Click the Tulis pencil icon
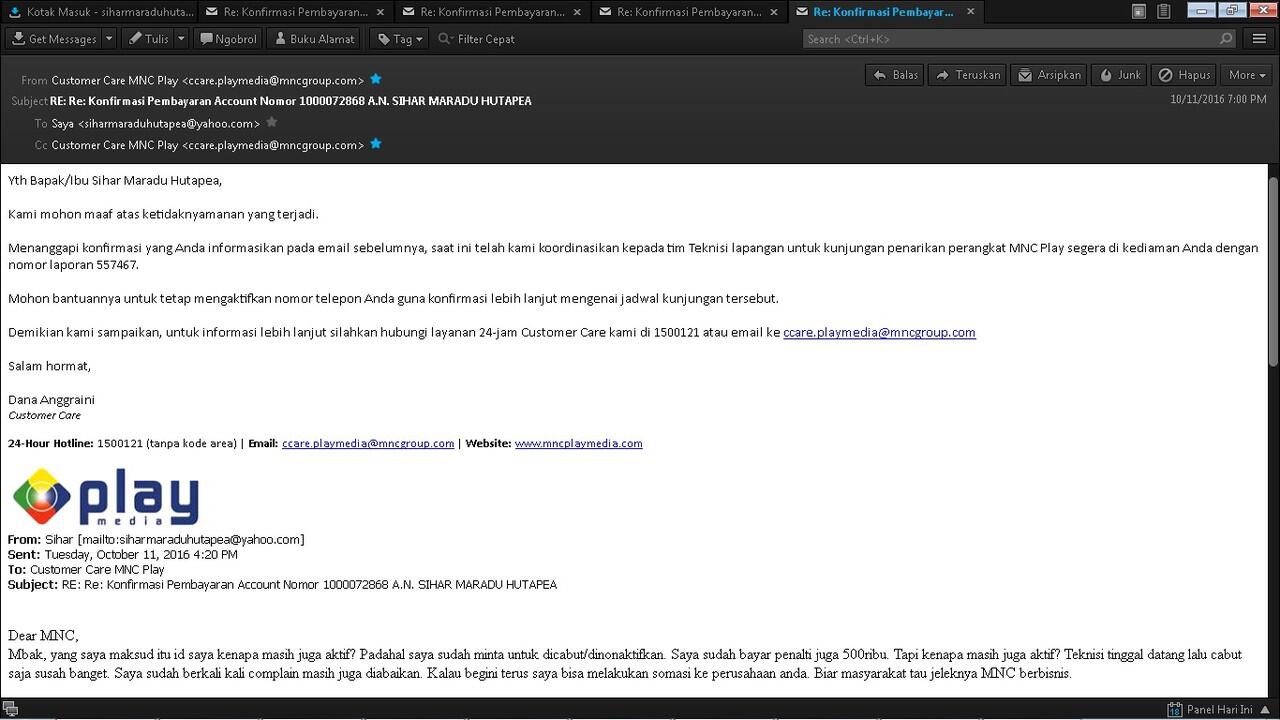This screenshot has height=720, width=1280. 134,39
